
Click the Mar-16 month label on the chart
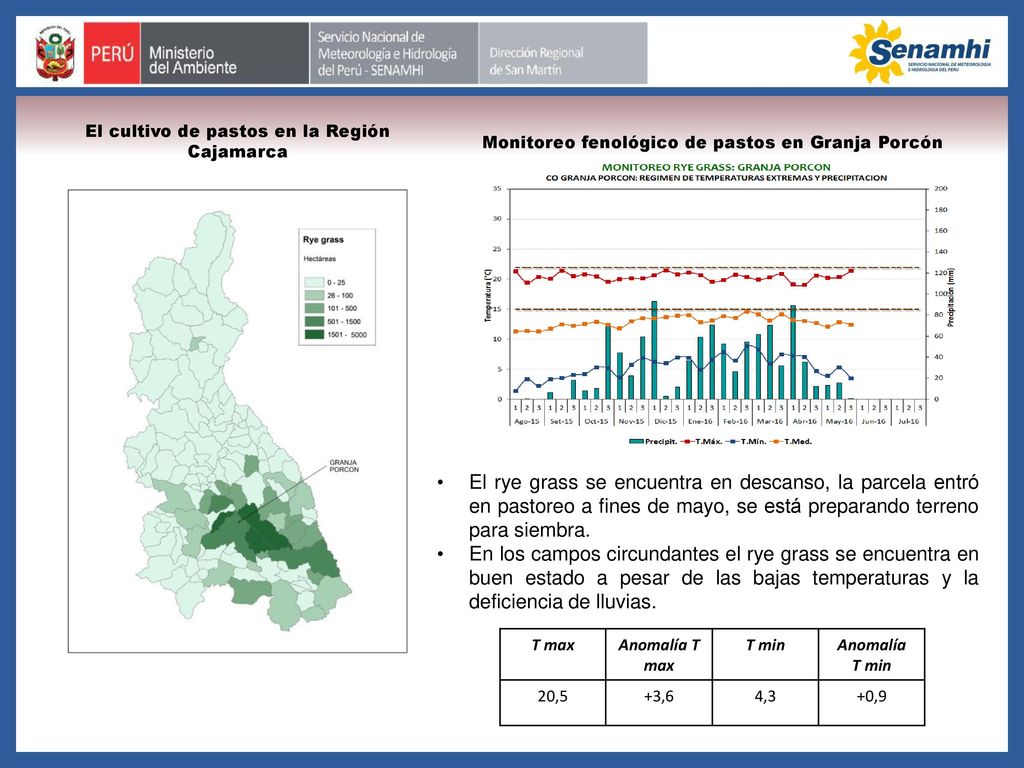click(769, 421)
